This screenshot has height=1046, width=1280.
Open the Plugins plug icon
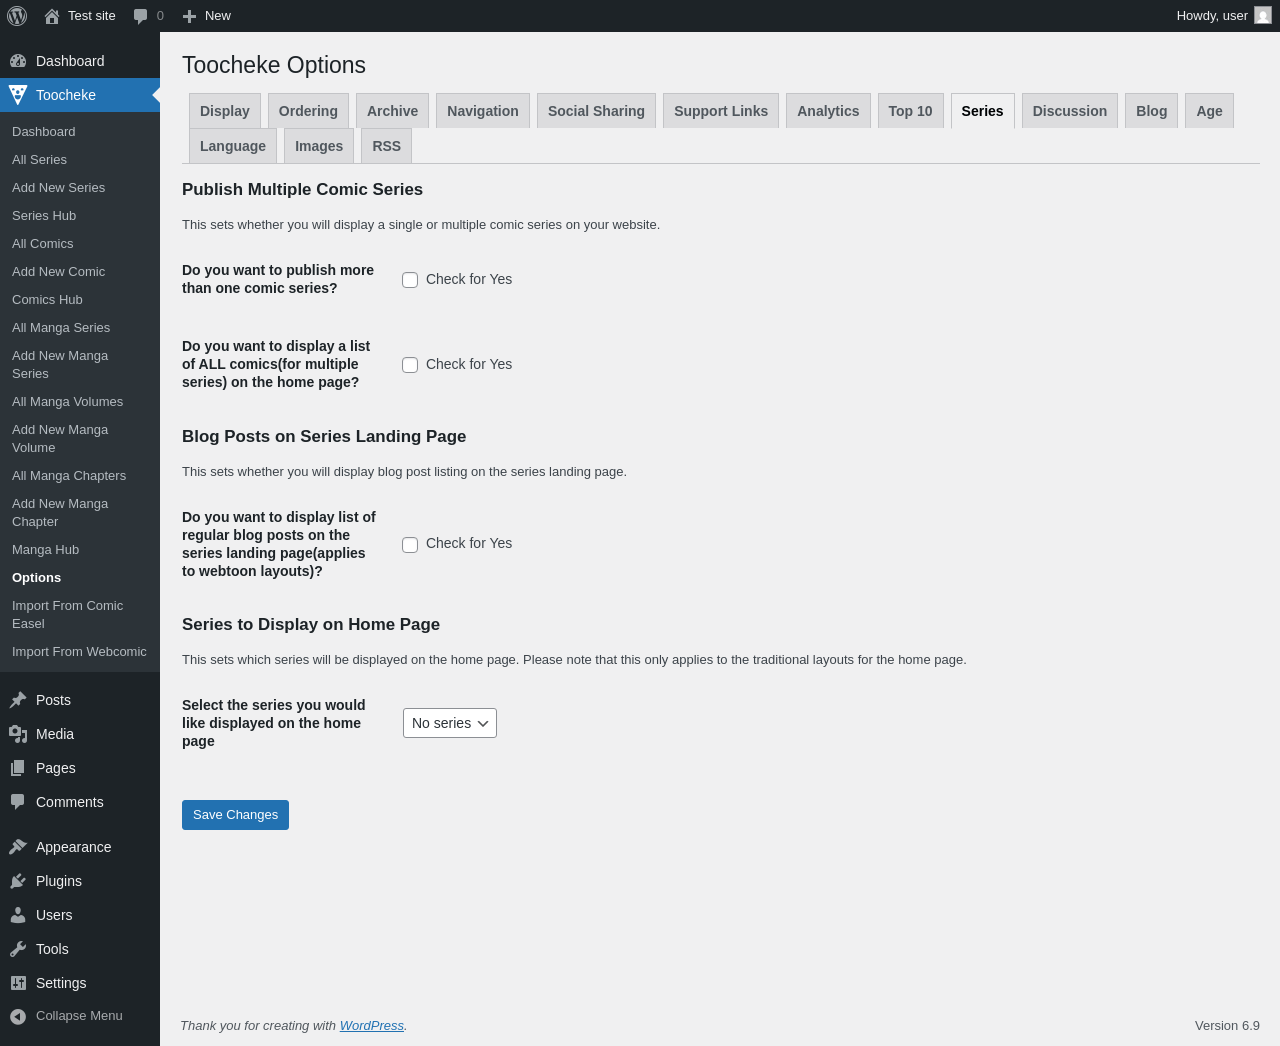click(18, 881)
